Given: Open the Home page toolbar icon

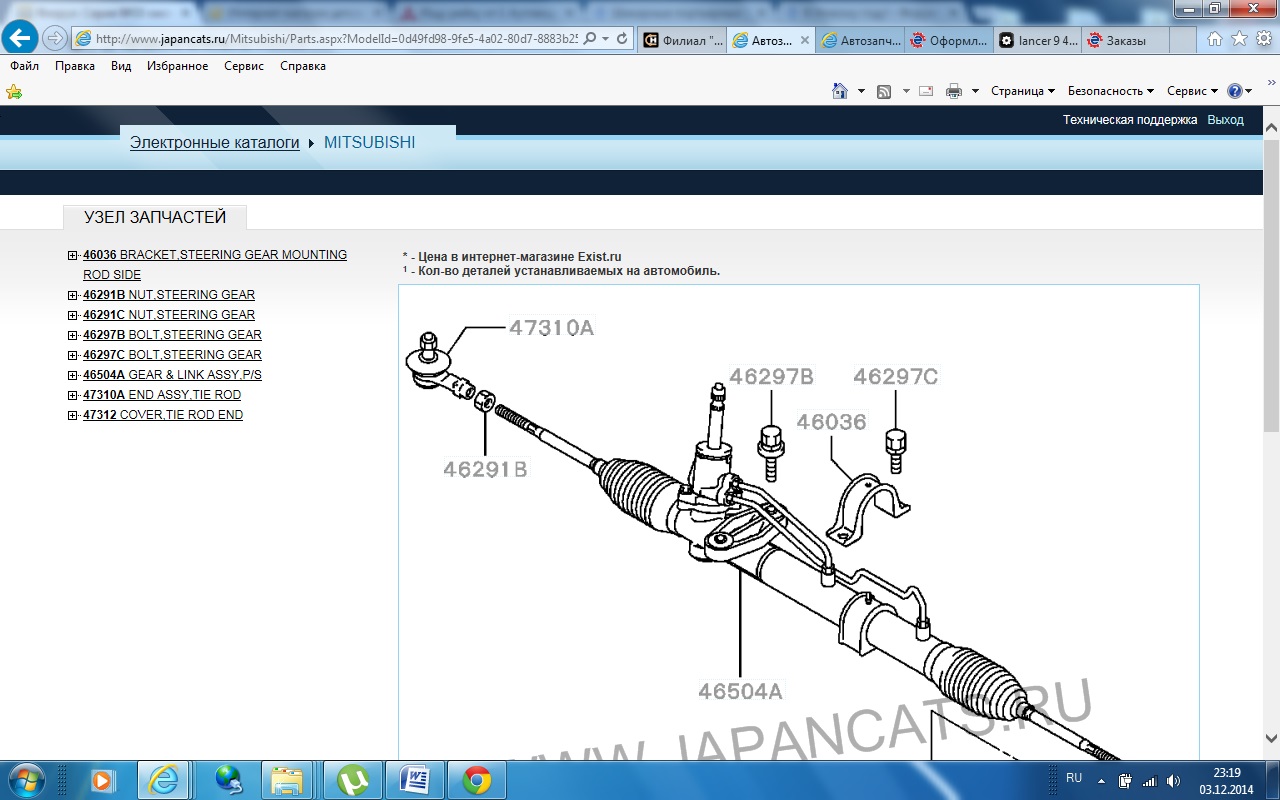Looking at the screenshot, I should (840, 91).
